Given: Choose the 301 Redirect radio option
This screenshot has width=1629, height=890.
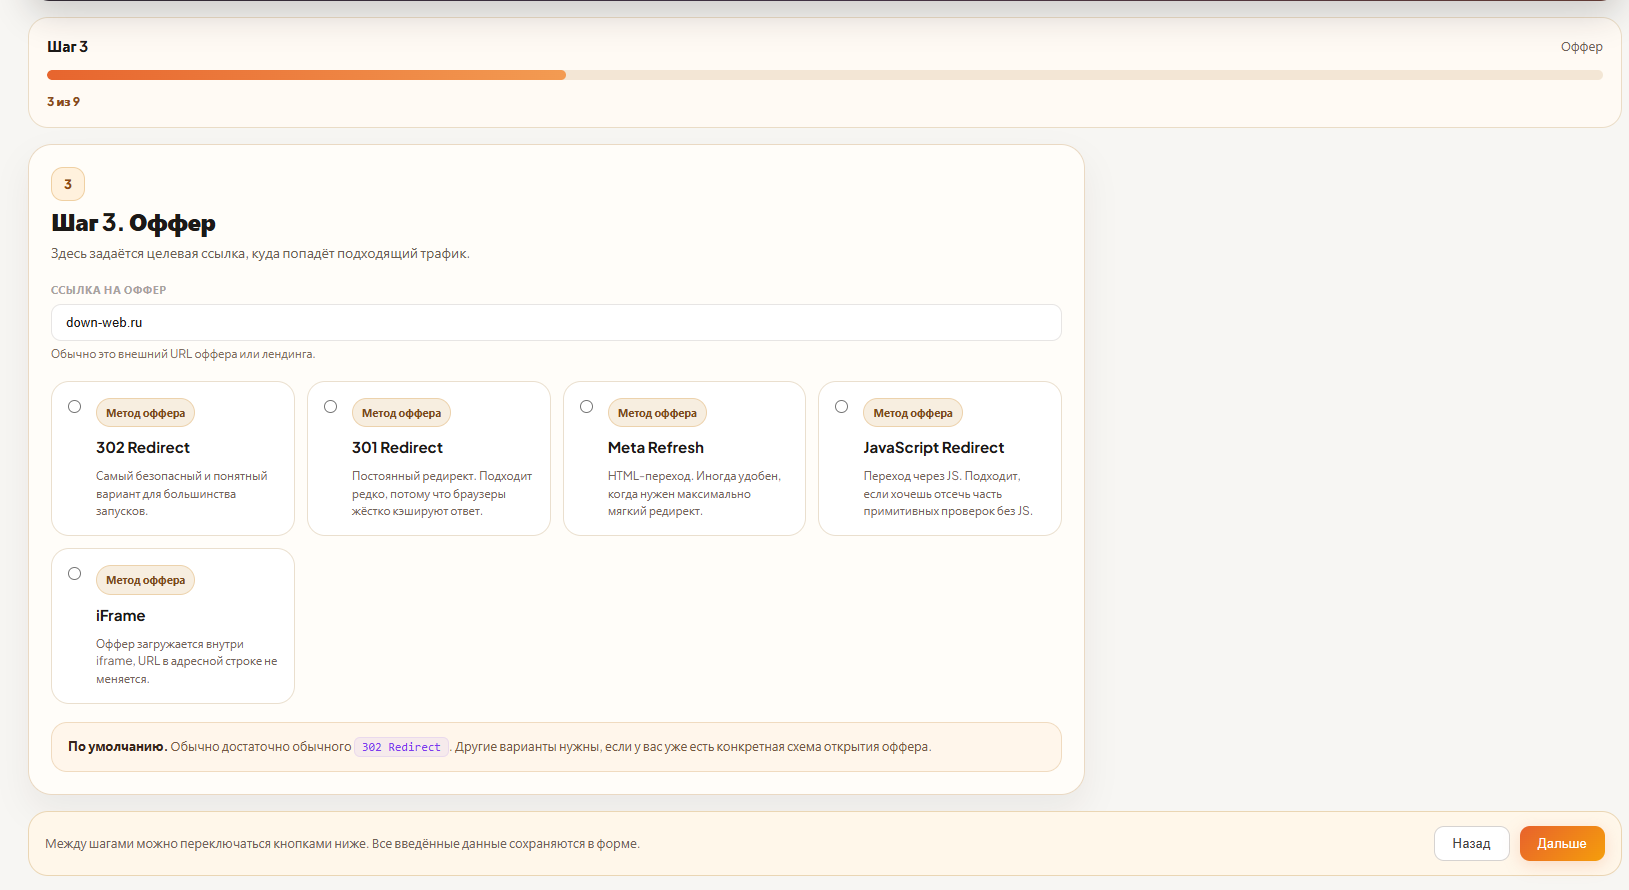Looking at the screenshot, I should (x=331, y=407).
